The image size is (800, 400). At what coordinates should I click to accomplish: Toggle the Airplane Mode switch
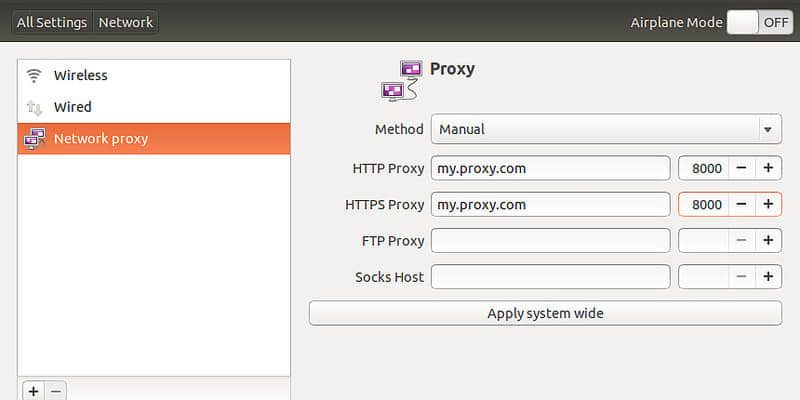click(x=760, y=22)
